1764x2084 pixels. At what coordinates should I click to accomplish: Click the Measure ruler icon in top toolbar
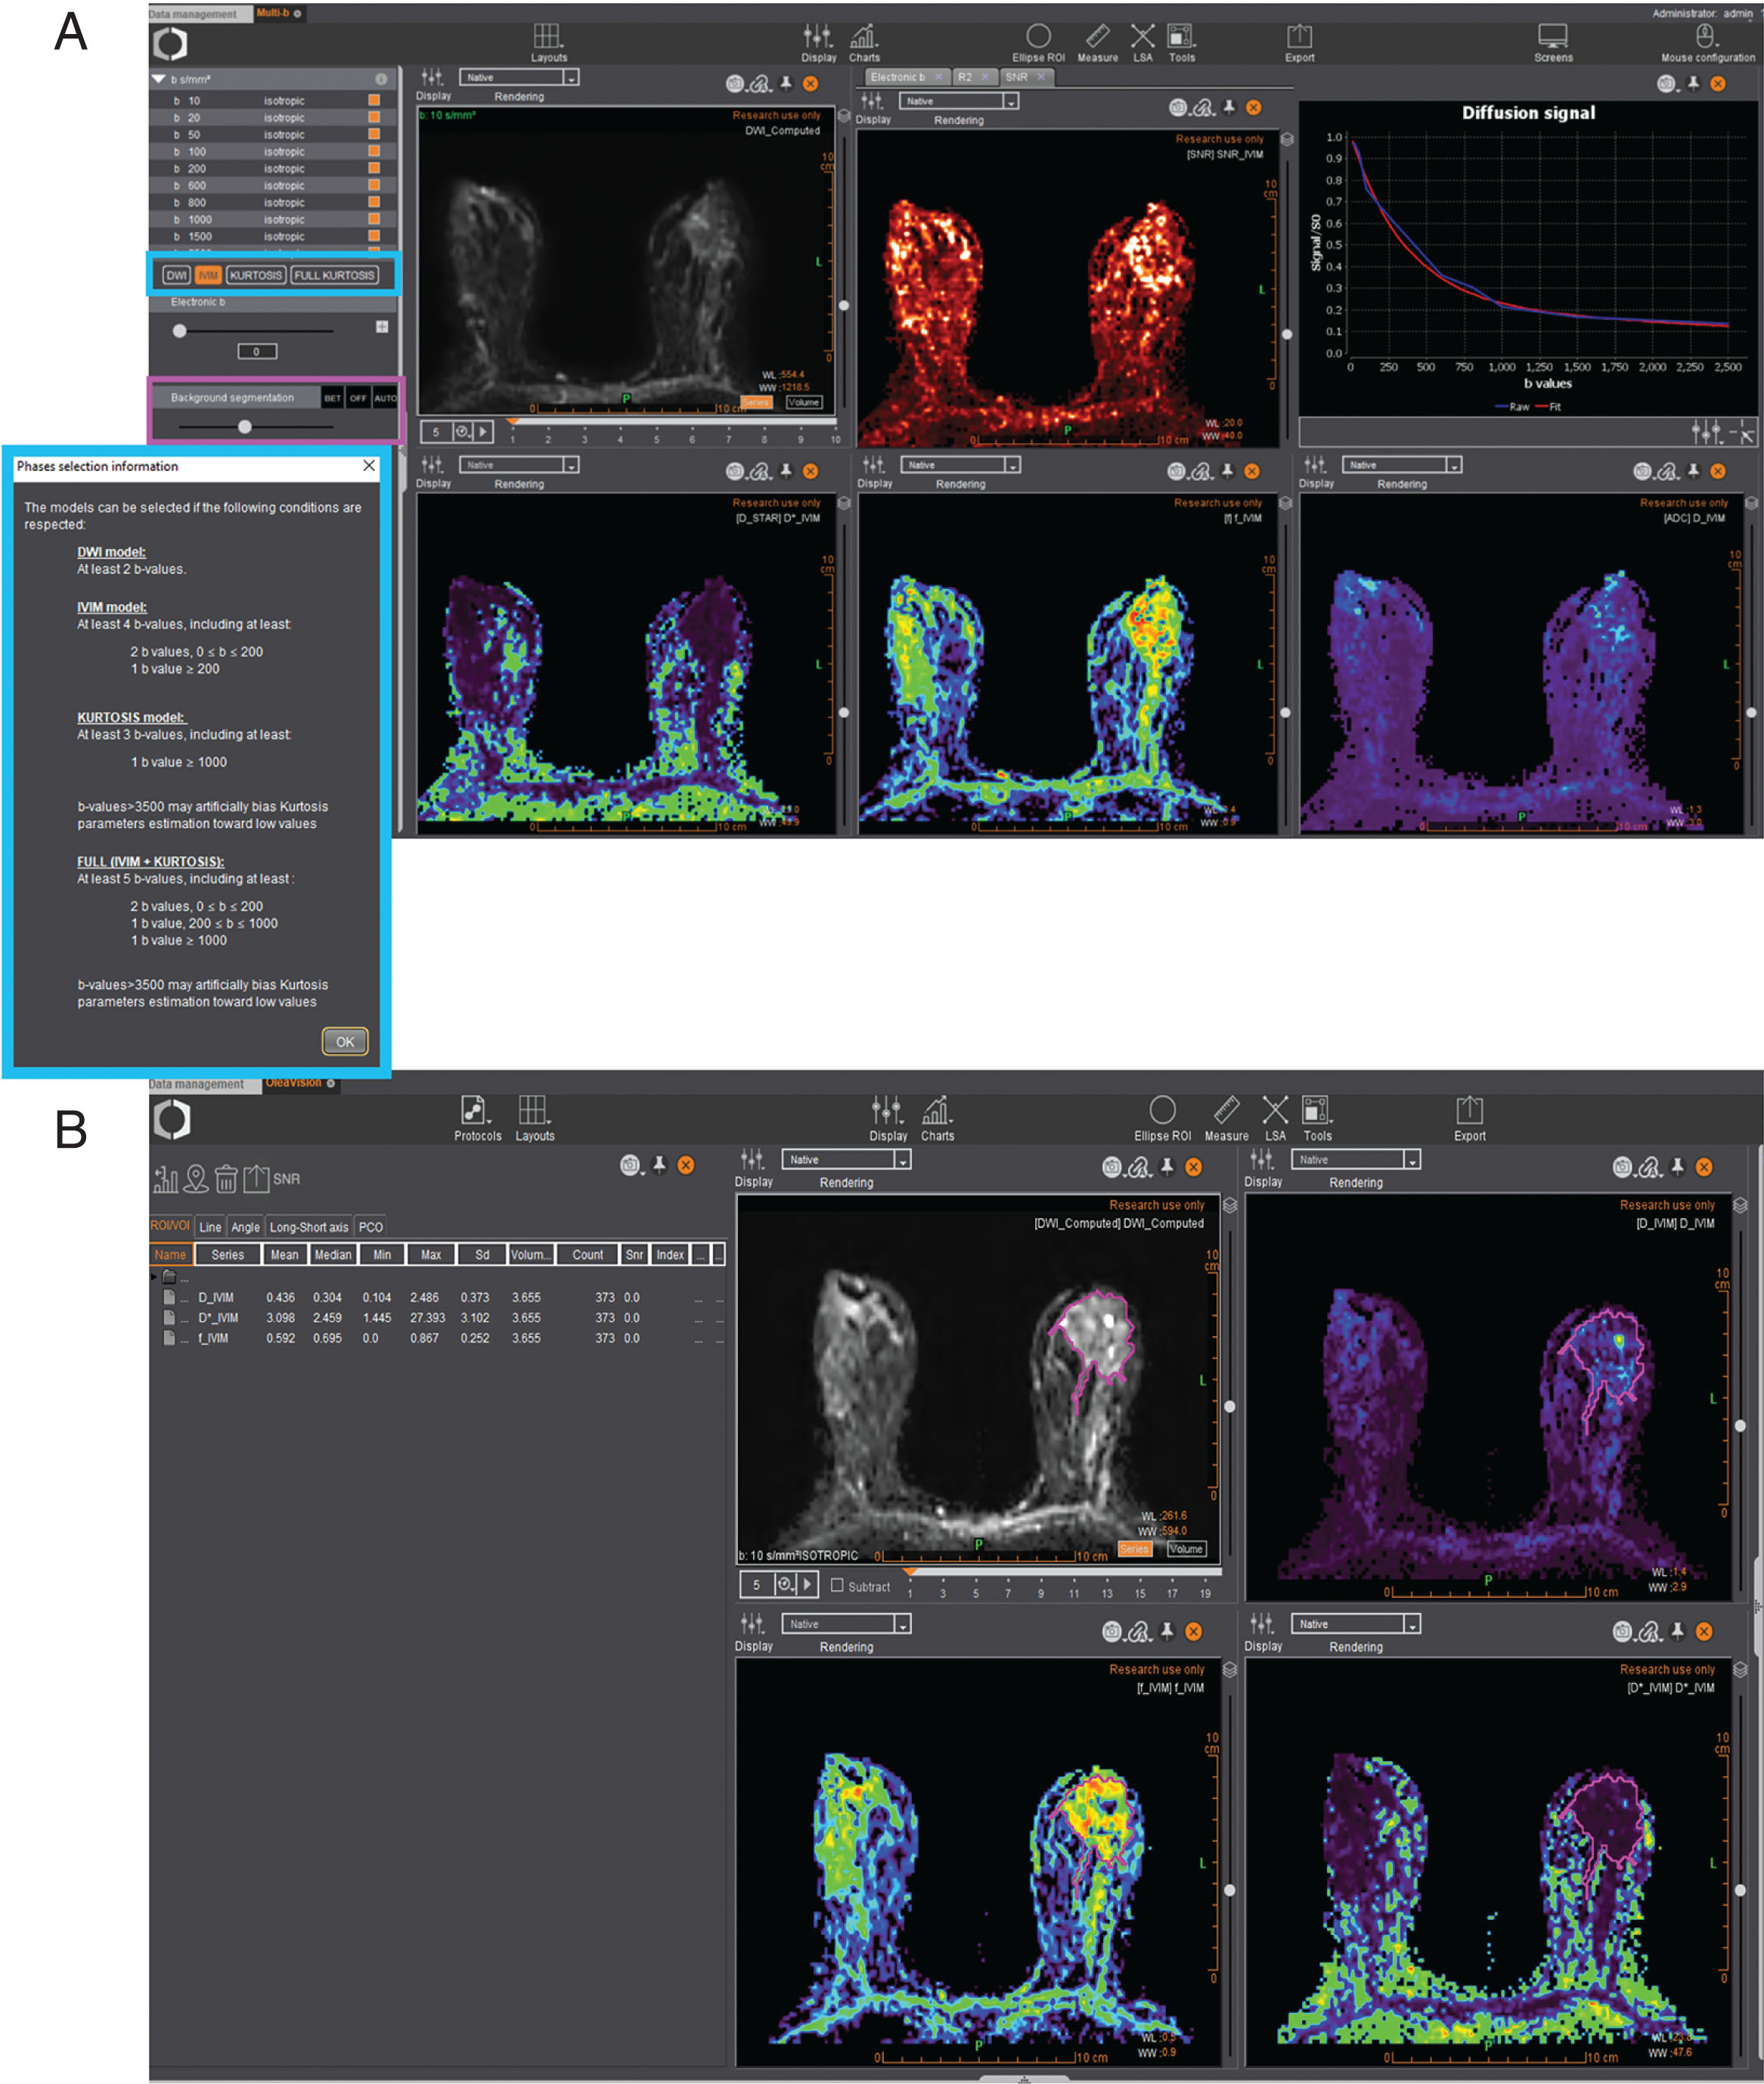1097,38
